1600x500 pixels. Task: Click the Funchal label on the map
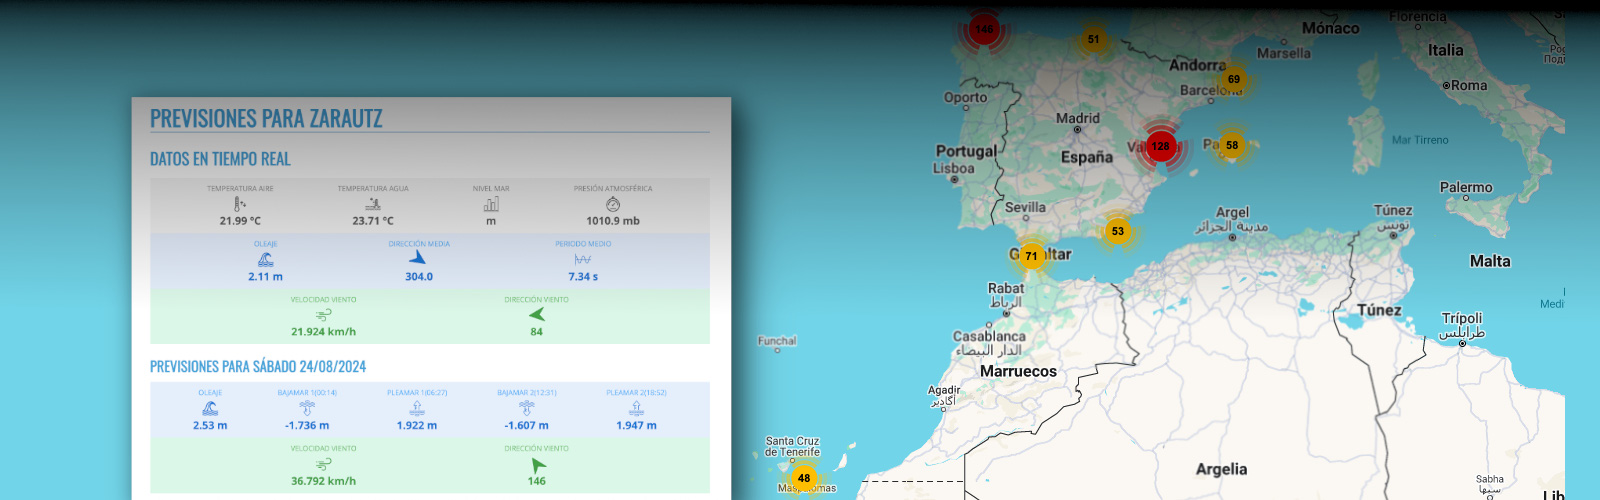(x=777, y=341)
